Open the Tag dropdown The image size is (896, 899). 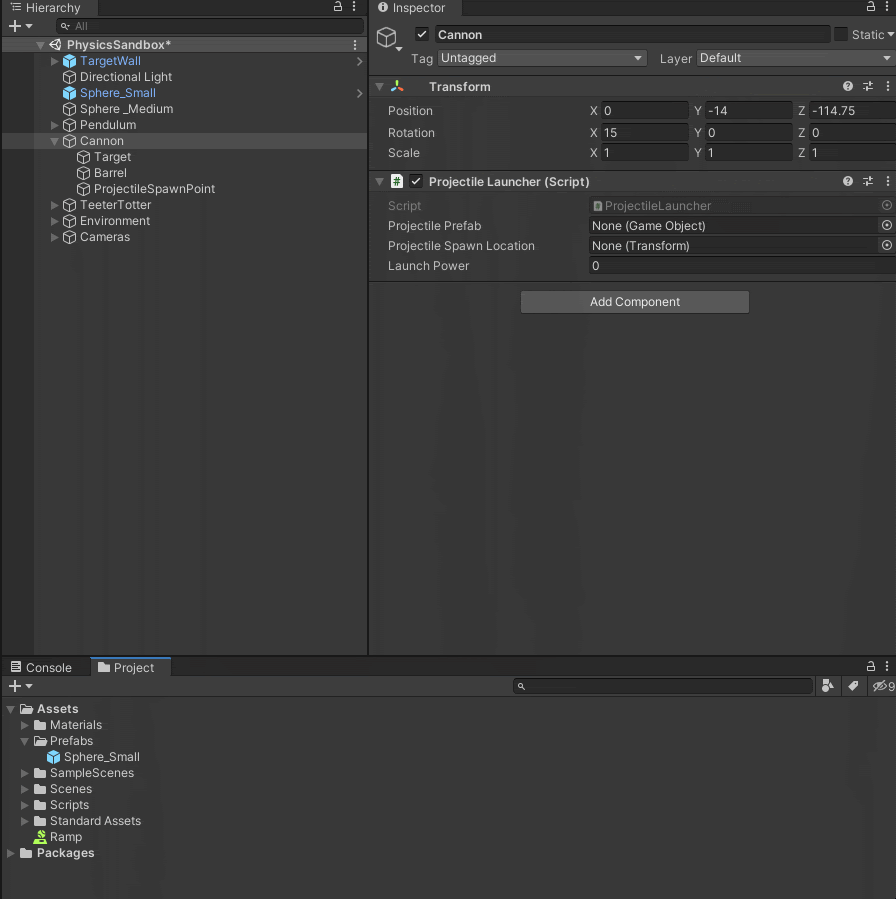(541, 59)
